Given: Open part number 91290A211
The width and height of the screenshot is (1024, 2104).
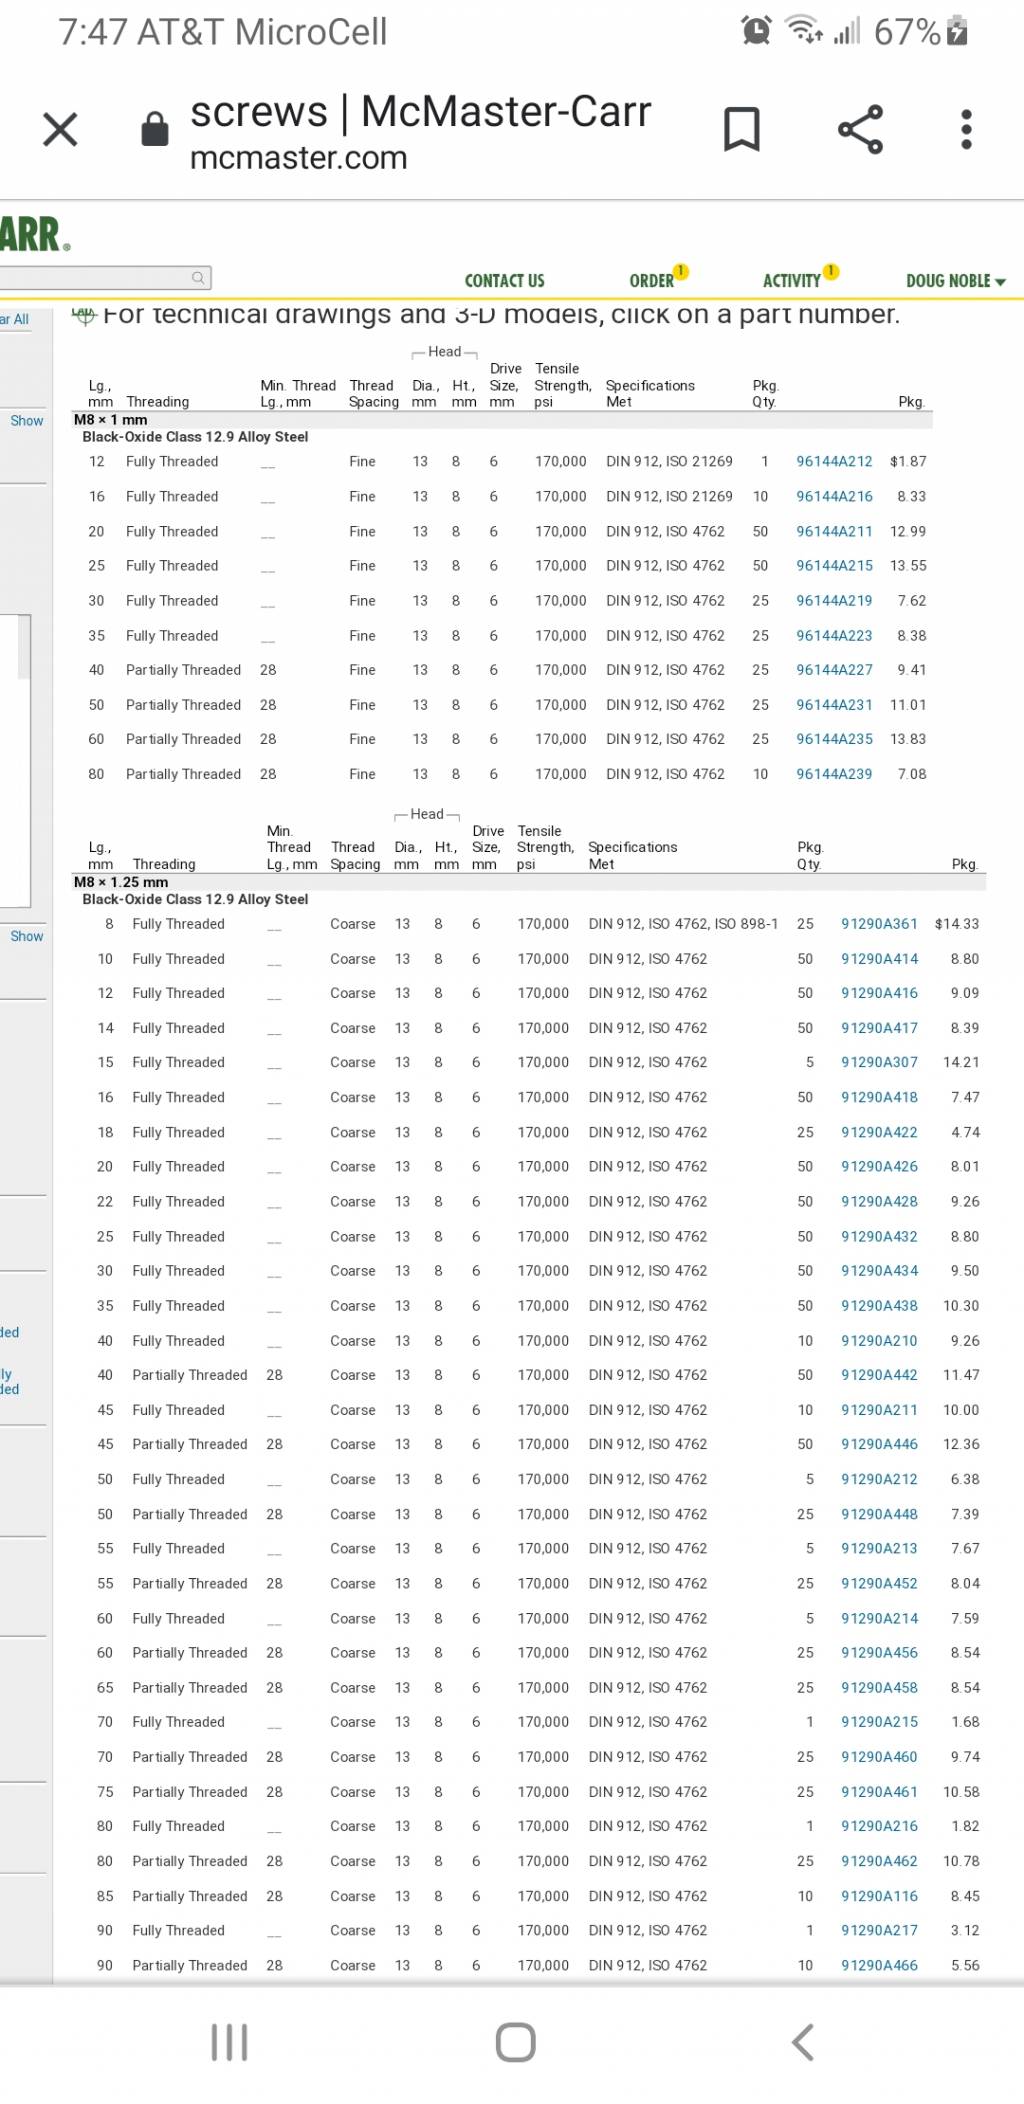Looking at the screenshot, I should pyautogui.click(x=879, y=1409).
